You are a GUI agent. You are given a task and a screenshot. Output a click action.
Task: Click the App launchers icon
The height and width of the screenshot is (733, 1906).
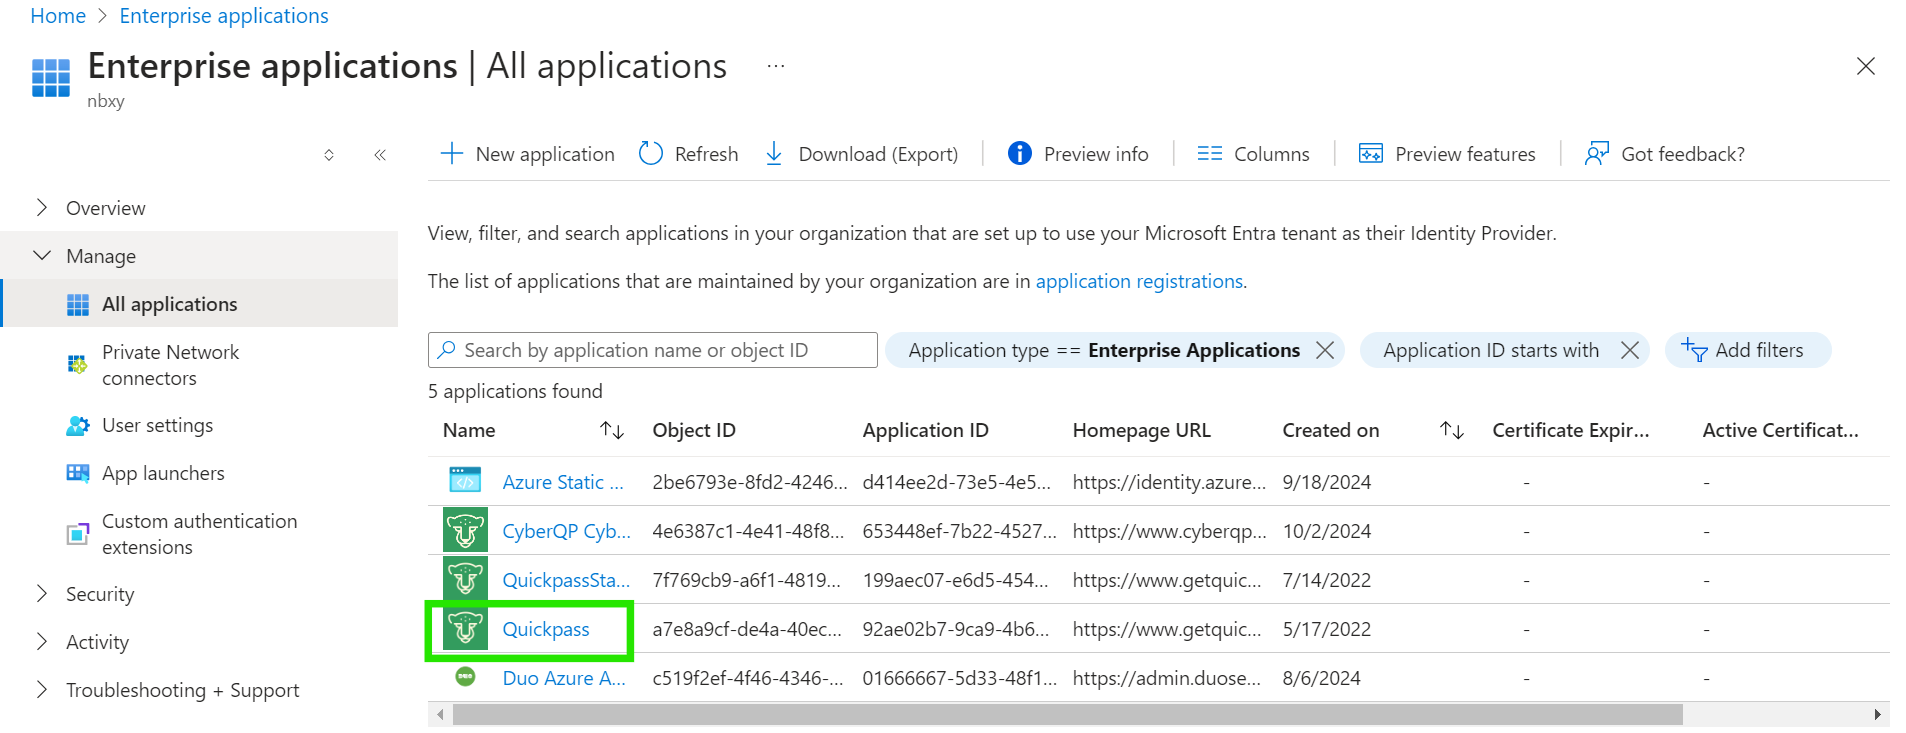(x=78, y=473)
